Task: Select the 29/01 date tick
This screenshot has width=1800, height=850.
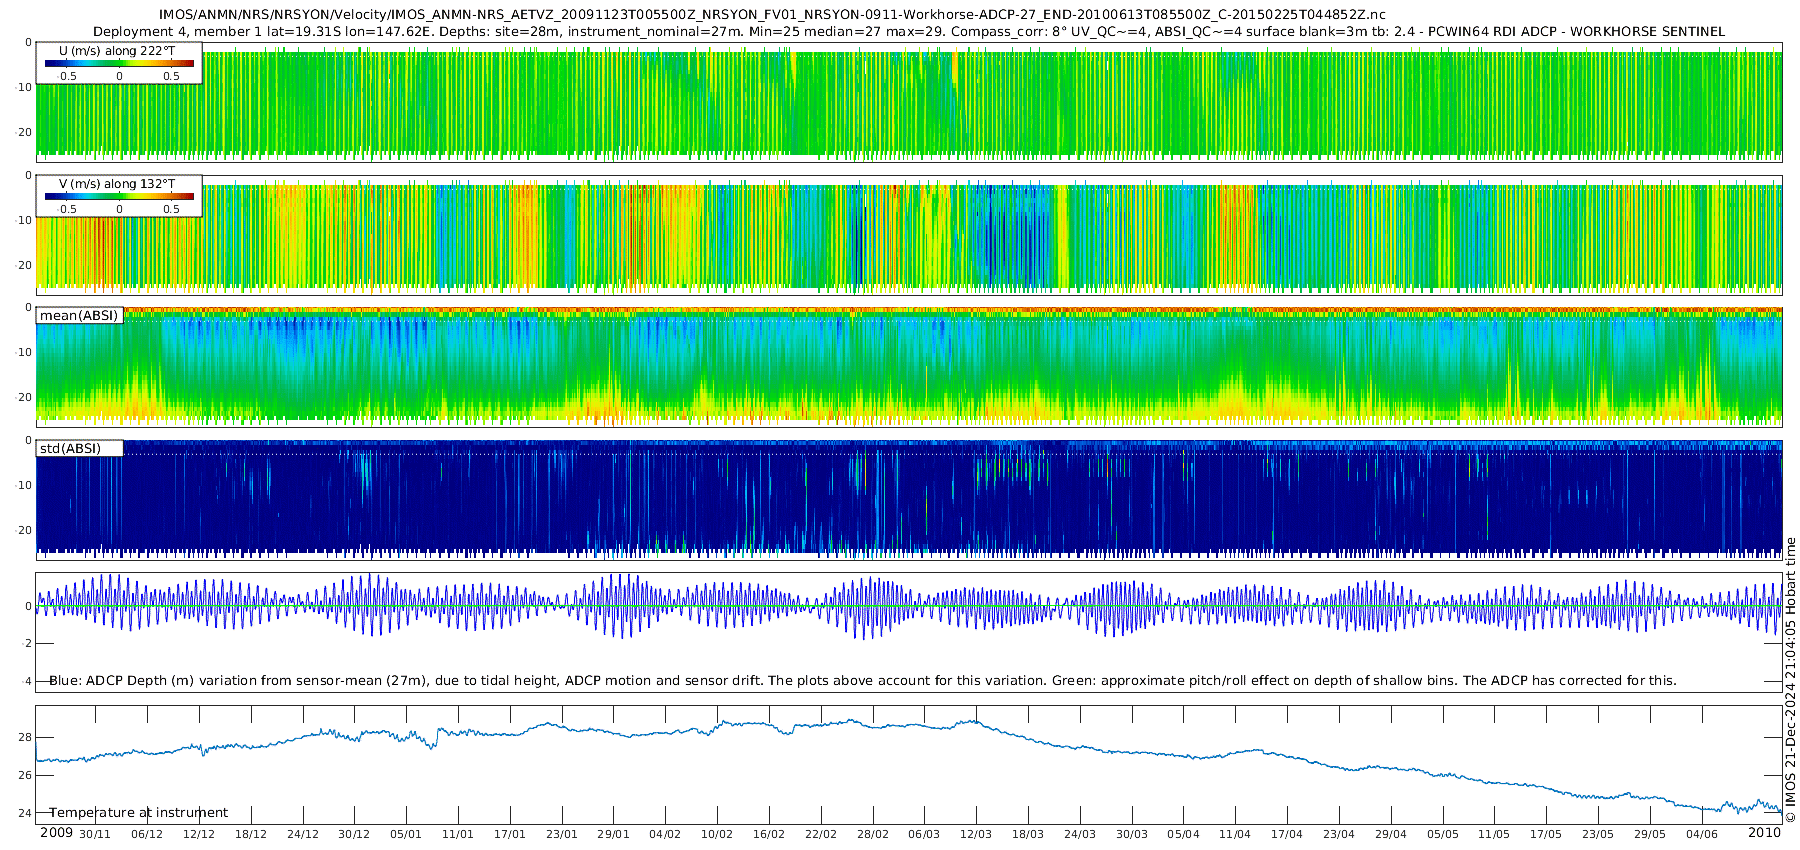Action: pyautogui.click(x=613, y=834)
